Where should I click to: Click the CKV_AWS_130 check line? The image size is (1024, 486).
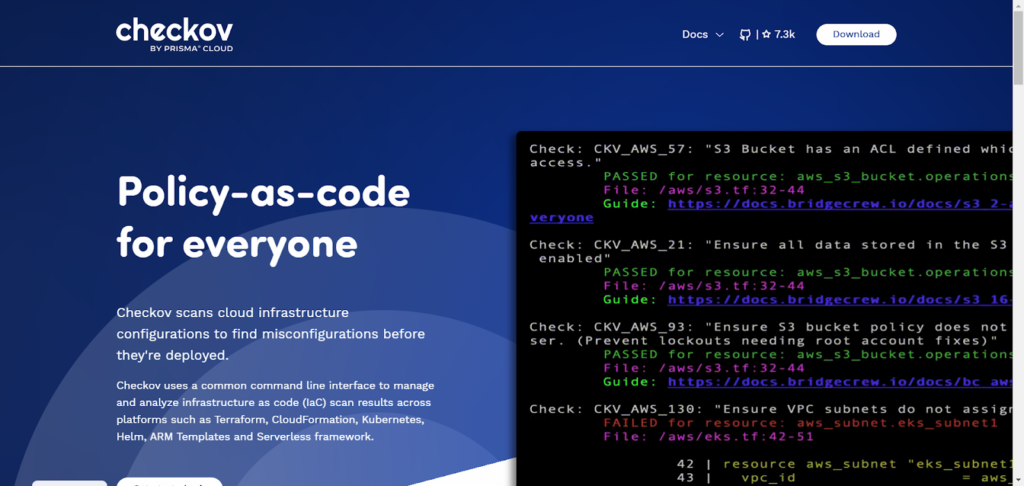[771, 410]
